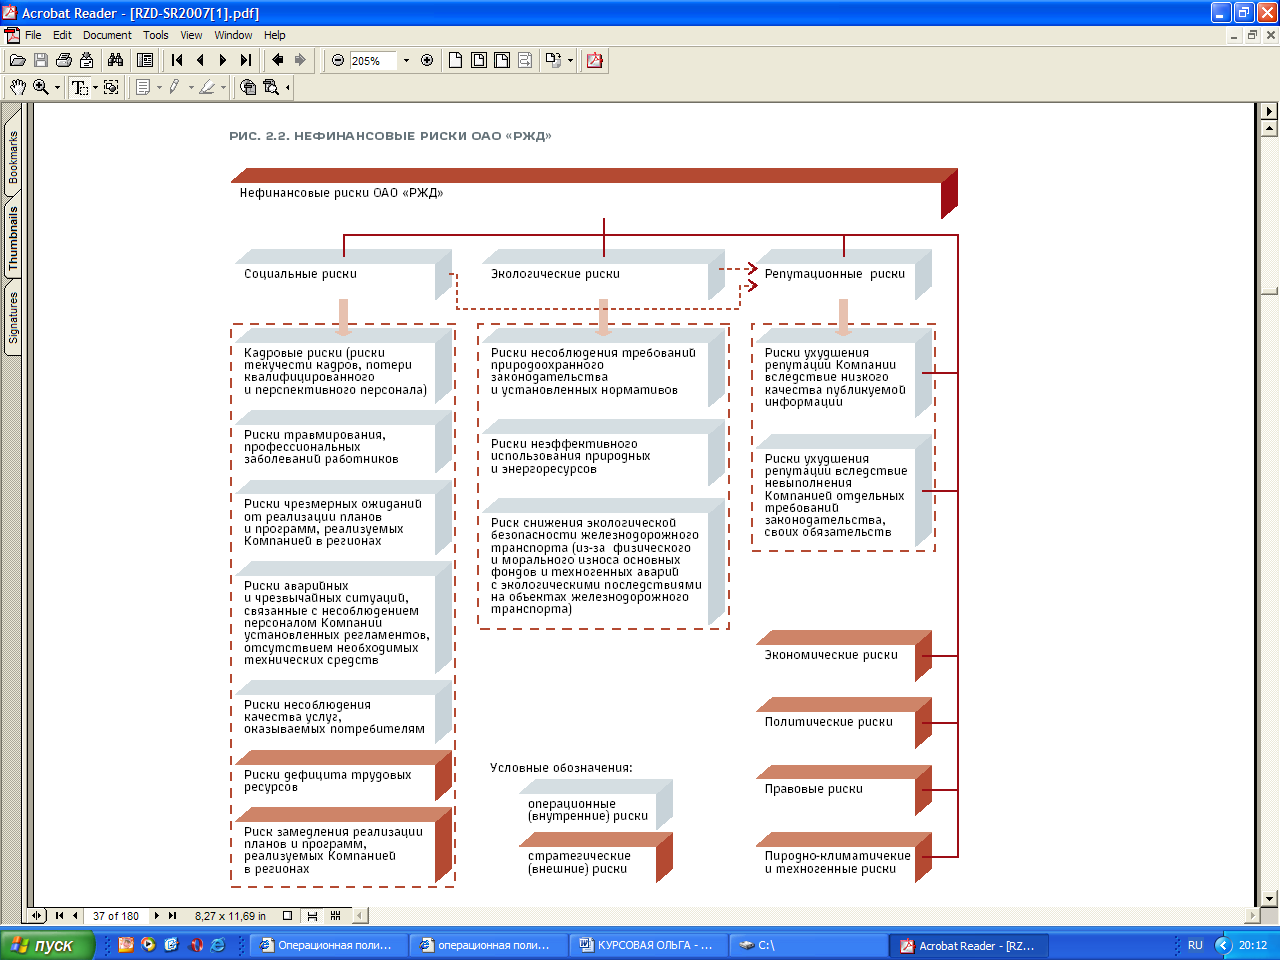Click the zoom percentage field showing 205%
1280x960 pixels.
(x=372, y=60)
